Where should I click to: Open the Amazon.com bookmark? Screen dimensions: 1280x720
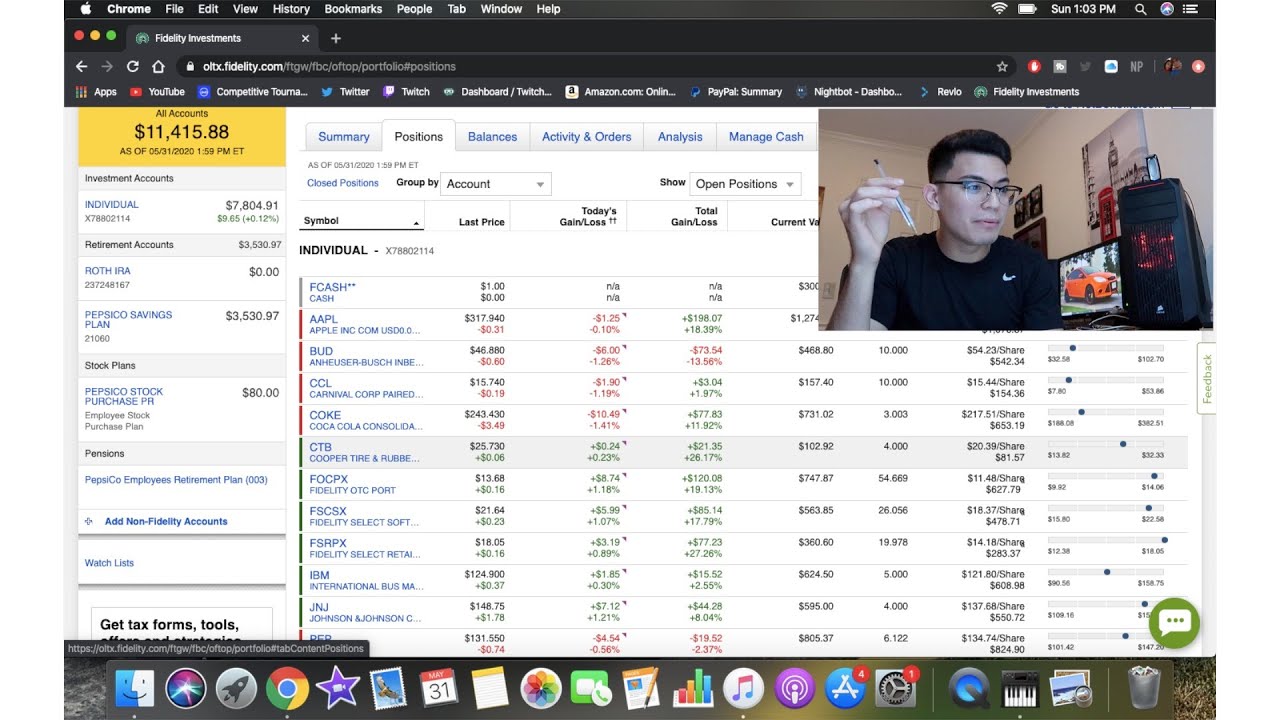coord(620,92)
